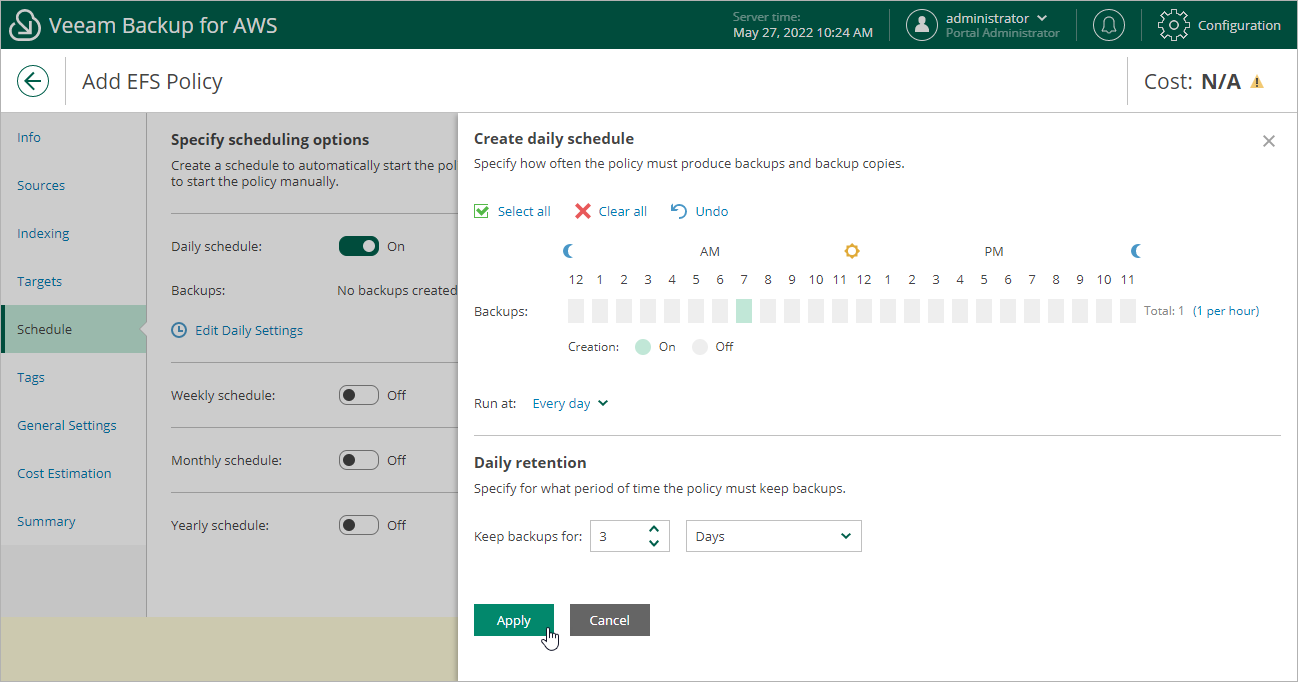The height and width of the screenshot is (682, 1298).
Task: Click the Undo arrow icon
Action: [679, 211]
